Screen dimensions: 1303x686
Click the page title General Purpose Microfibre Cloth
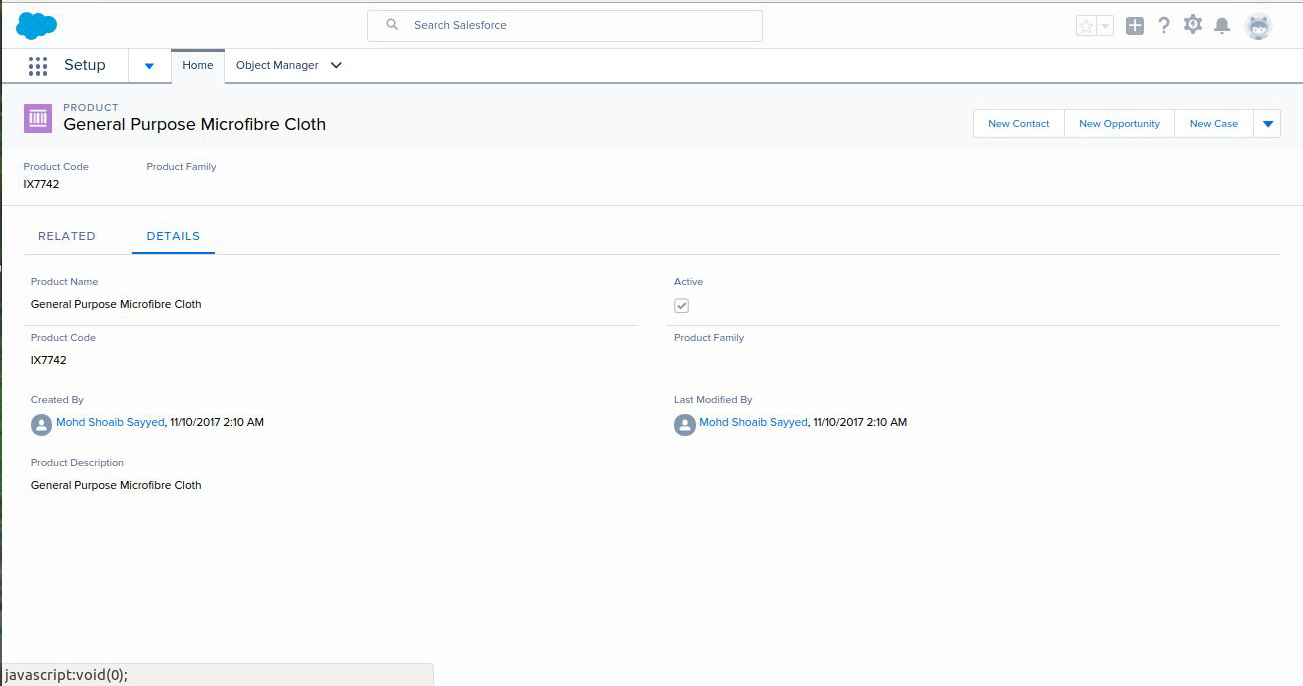point(195,124)
